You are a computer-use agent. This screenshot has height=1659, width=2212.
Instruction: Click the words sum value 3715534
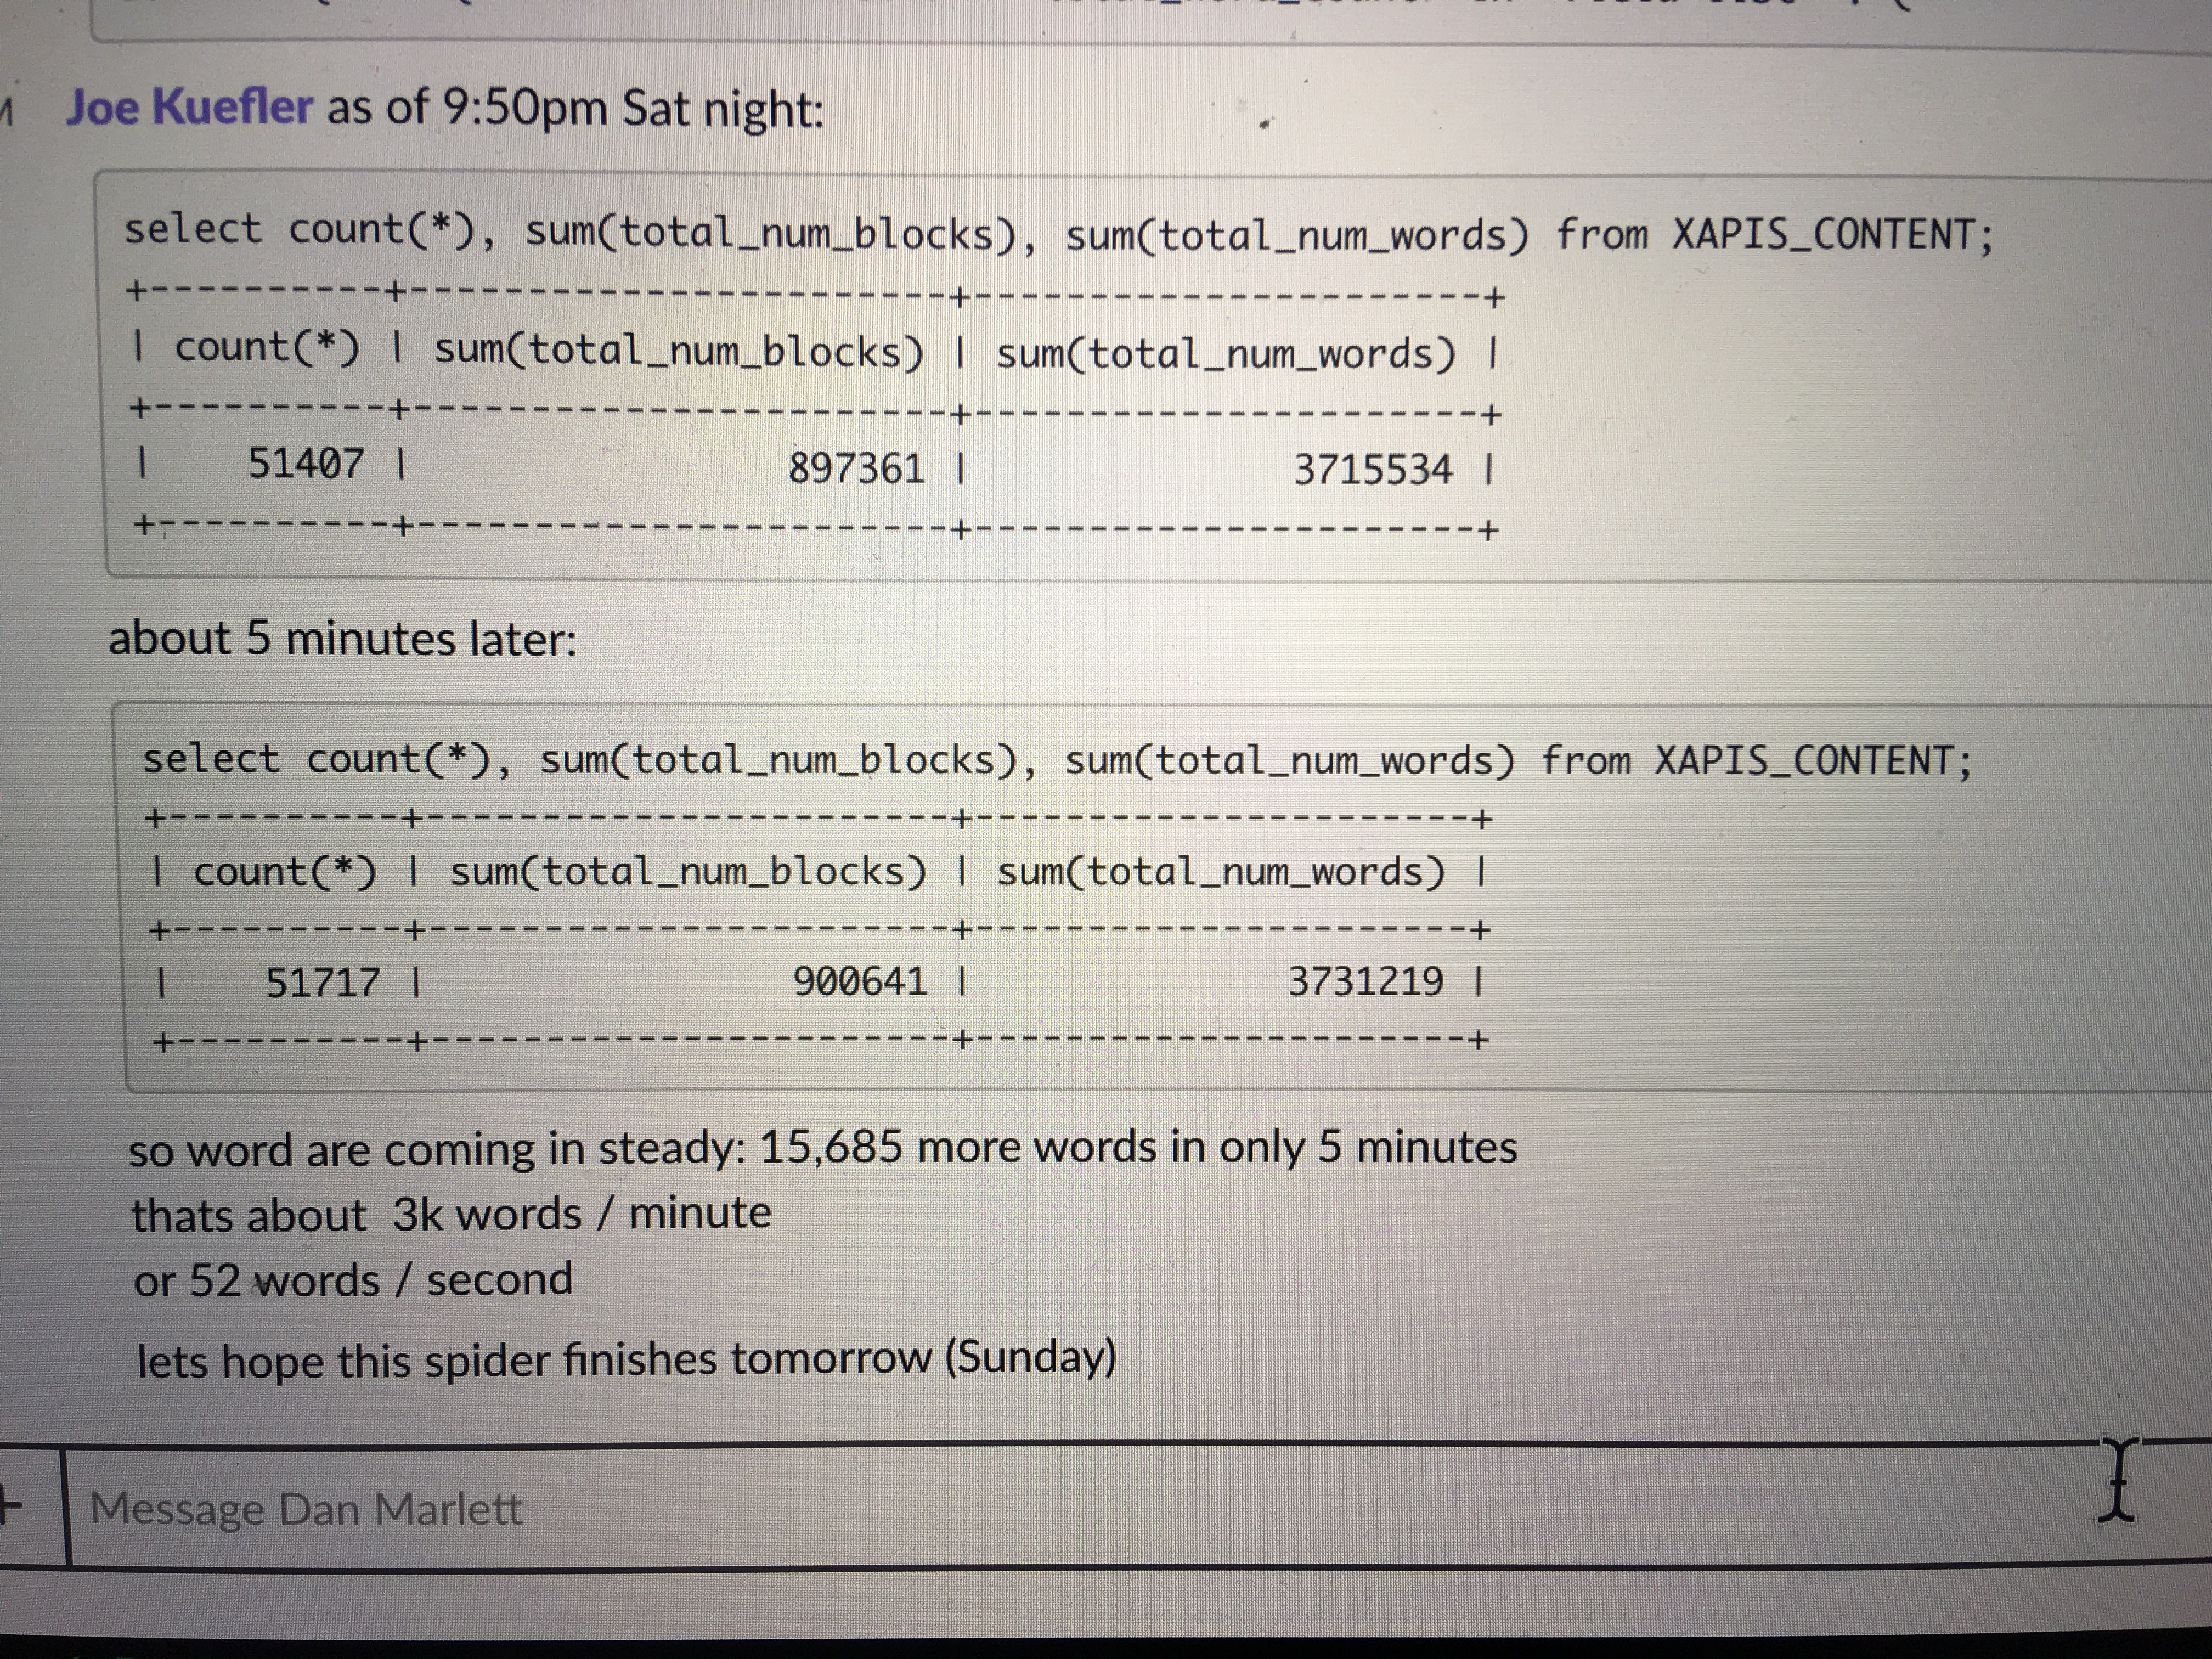pos(1372,469)
